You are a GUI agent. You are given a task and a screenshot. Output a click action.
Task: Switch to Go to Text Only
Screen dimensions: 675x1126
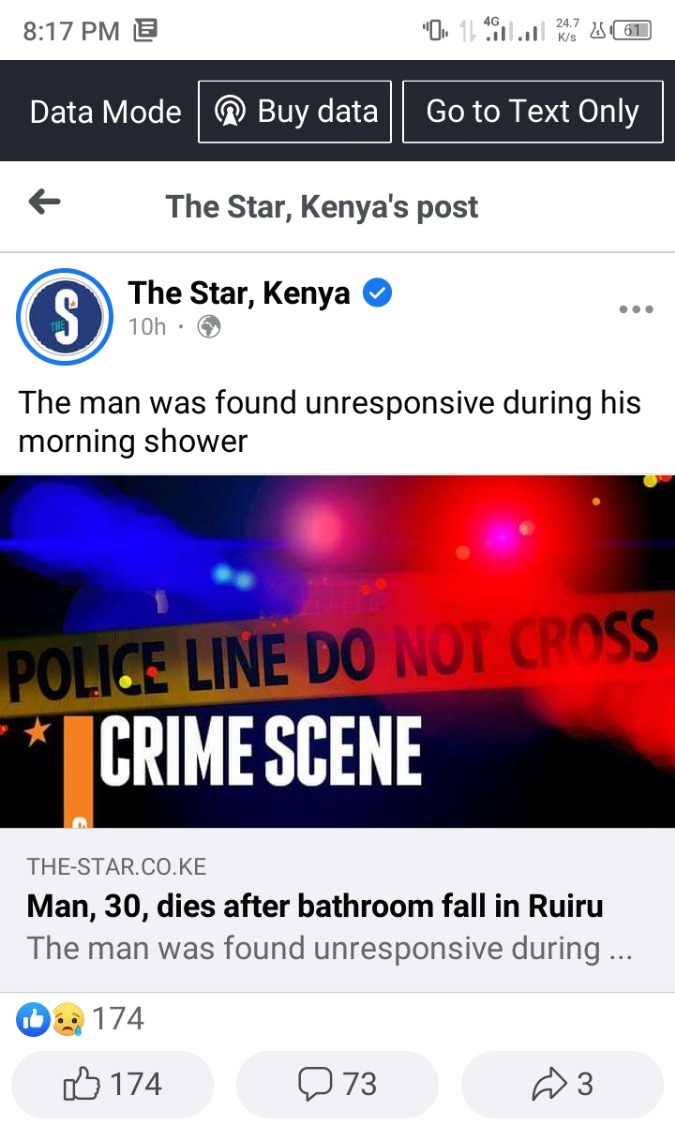(x=533, y=112)
